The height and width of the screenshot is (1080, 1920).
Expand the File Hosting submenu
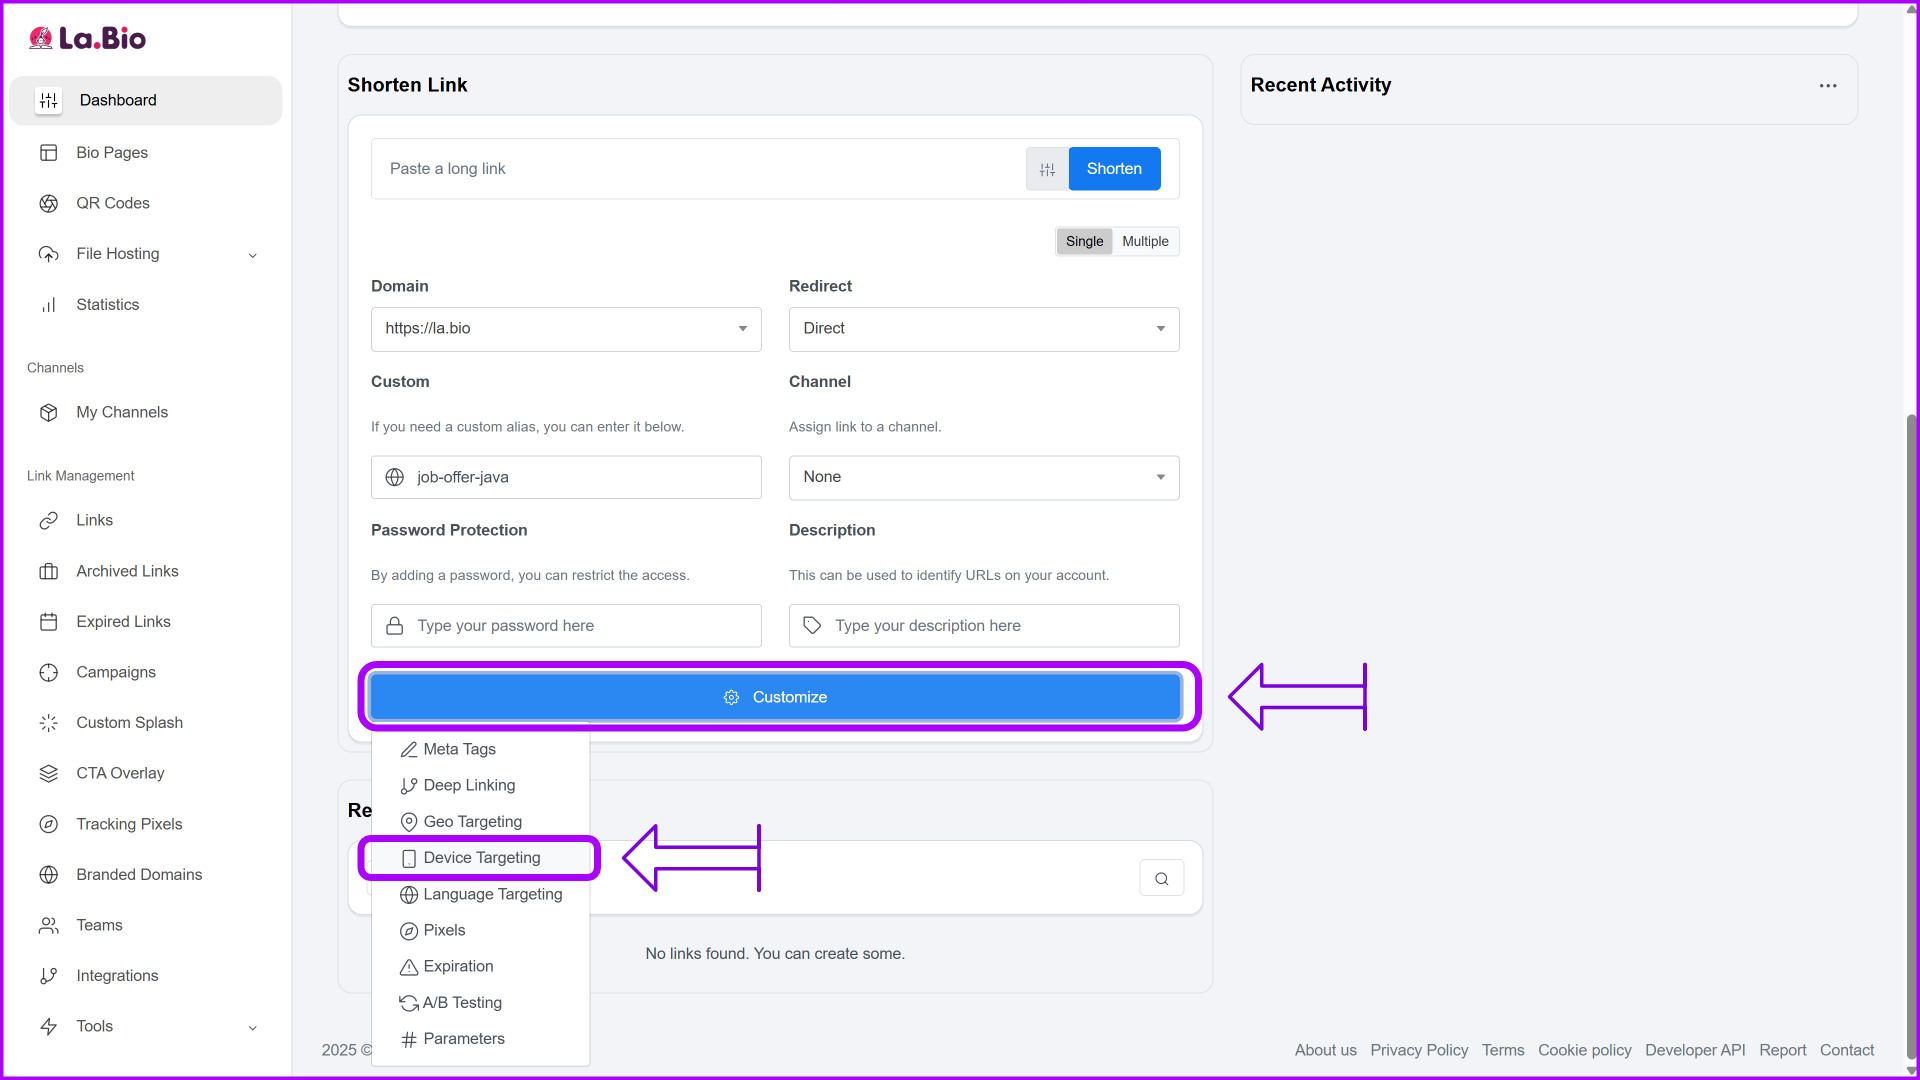pyautogui.click(x=252, y=254)
